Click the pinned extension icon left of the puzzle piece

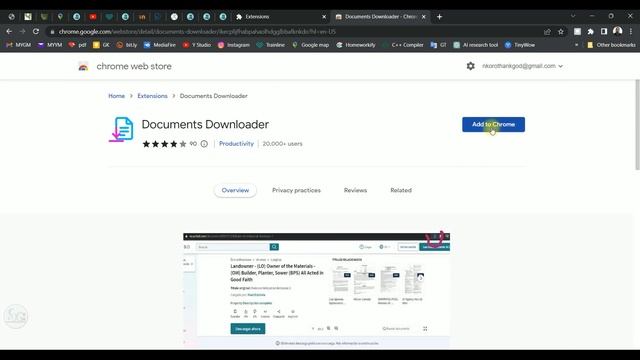pyautogui.click(x=577, y=31)
